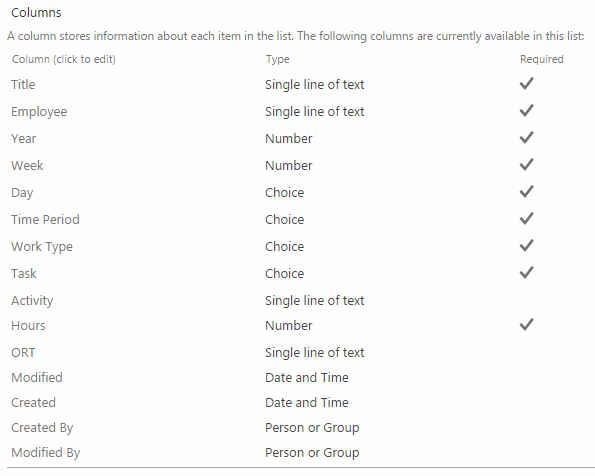Screen dimensions: 595x476
Task: Select the Week column link
Action: click(x=27, y=165)
